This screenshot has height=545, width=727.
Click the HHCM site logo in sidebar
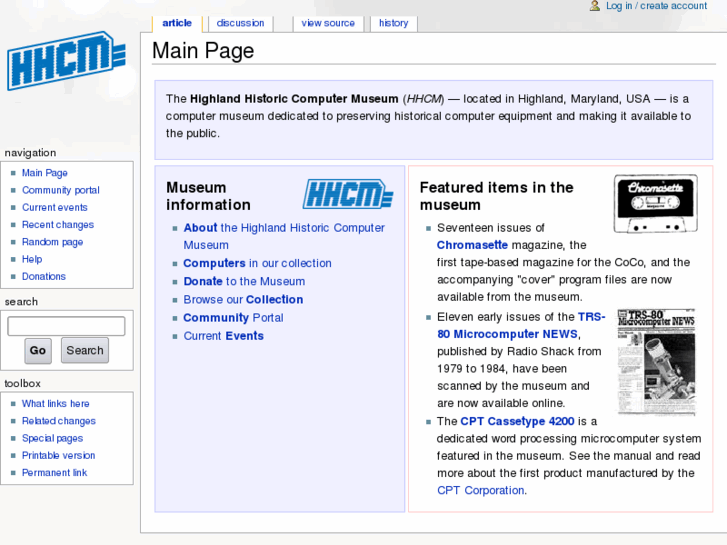[x=66, y=60]
